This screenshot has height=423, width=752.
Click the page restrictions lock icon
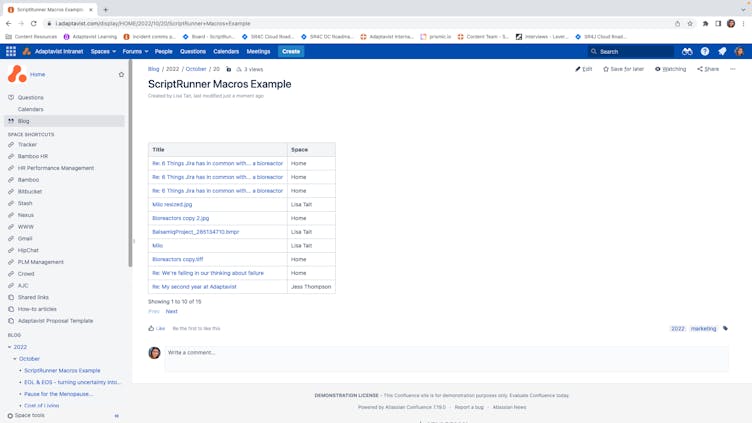[x=229, y=70]
